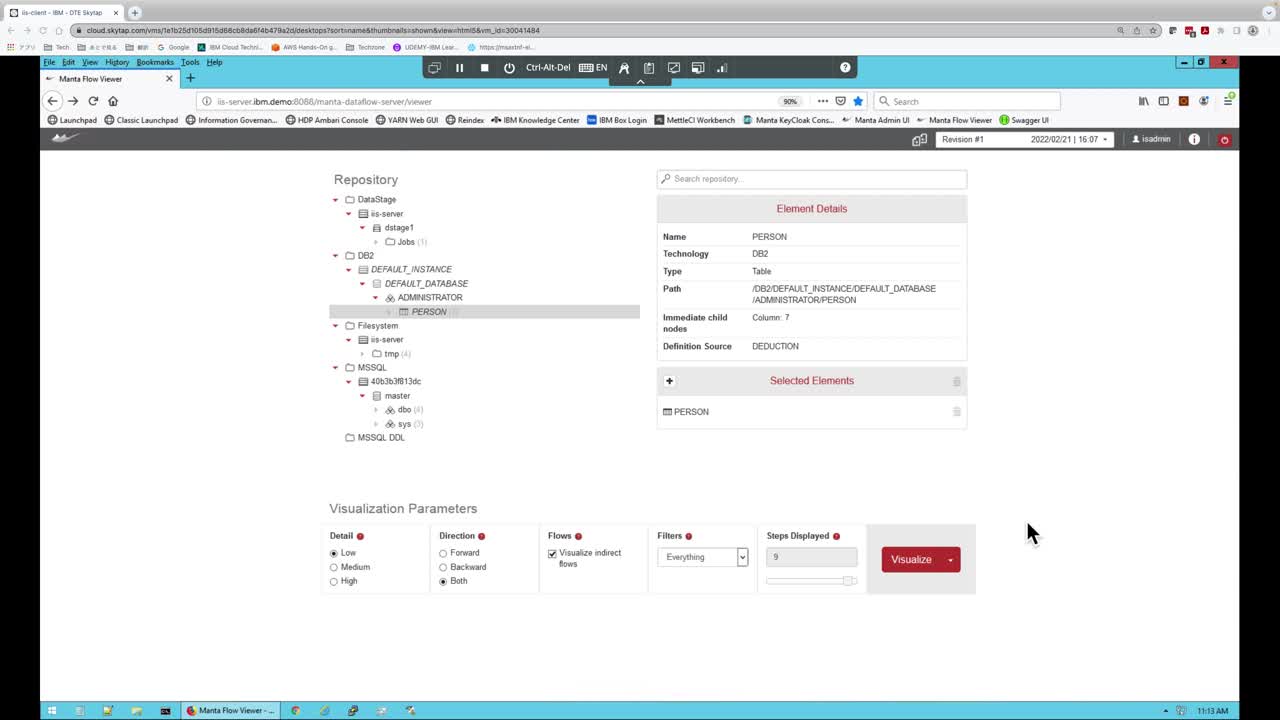This screenshot has height=720, width=1280.
Task: Click the red info dot beside Detail
Action: click(x=360, y=536)
